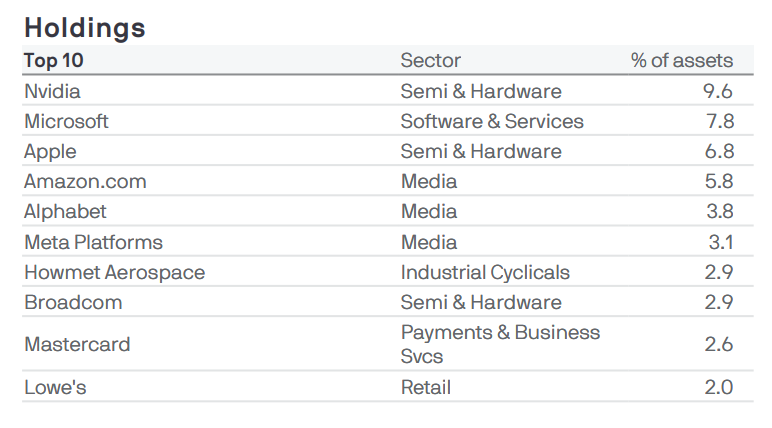Select the Microsoft holding name

point(66,121)
